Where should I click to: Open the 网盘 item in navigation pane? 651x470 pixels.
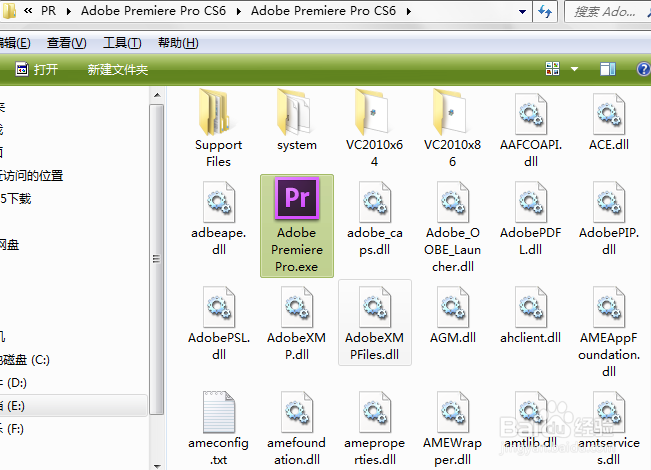click(x=9, y=245)
